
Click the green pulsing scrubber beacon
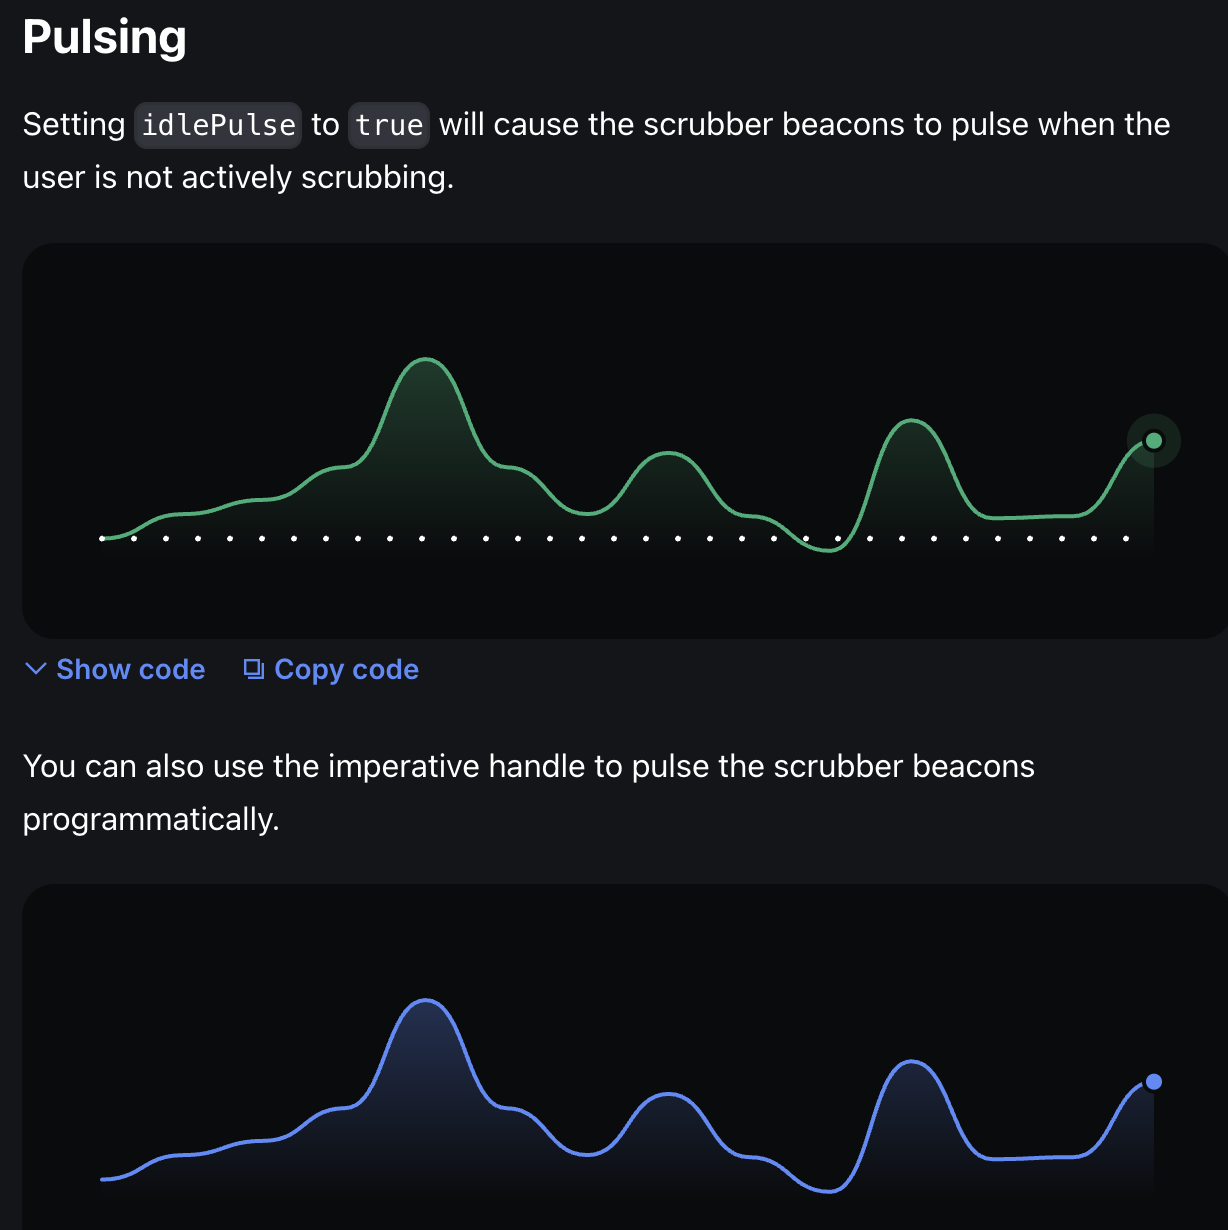[x=1153, y=441]
